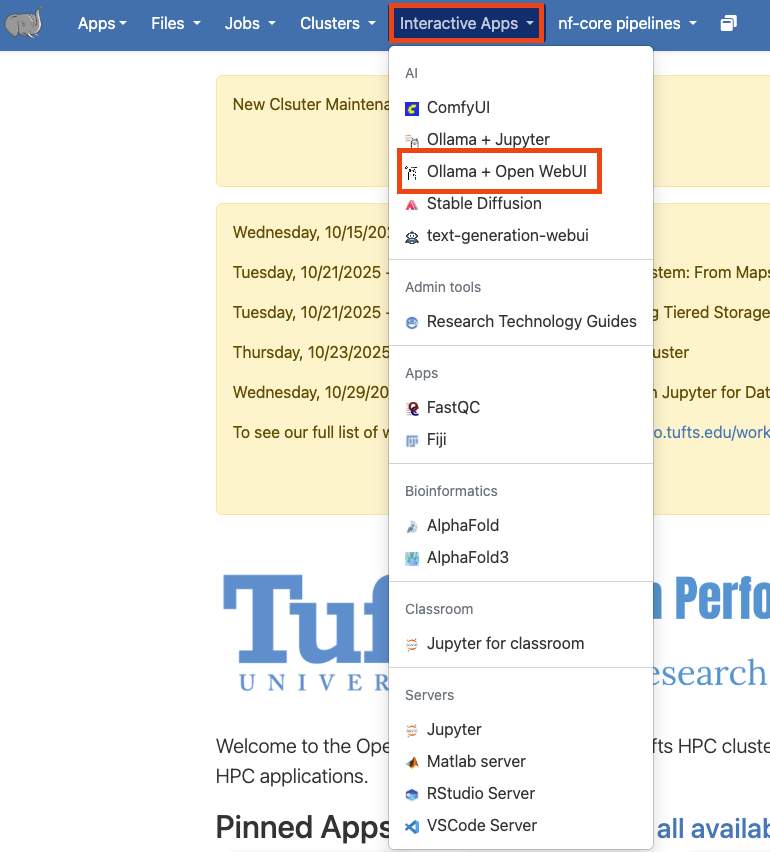Click the Ollama + Open WebUI icon
Viewport: 770px width, 852px height.
[412, 173]
